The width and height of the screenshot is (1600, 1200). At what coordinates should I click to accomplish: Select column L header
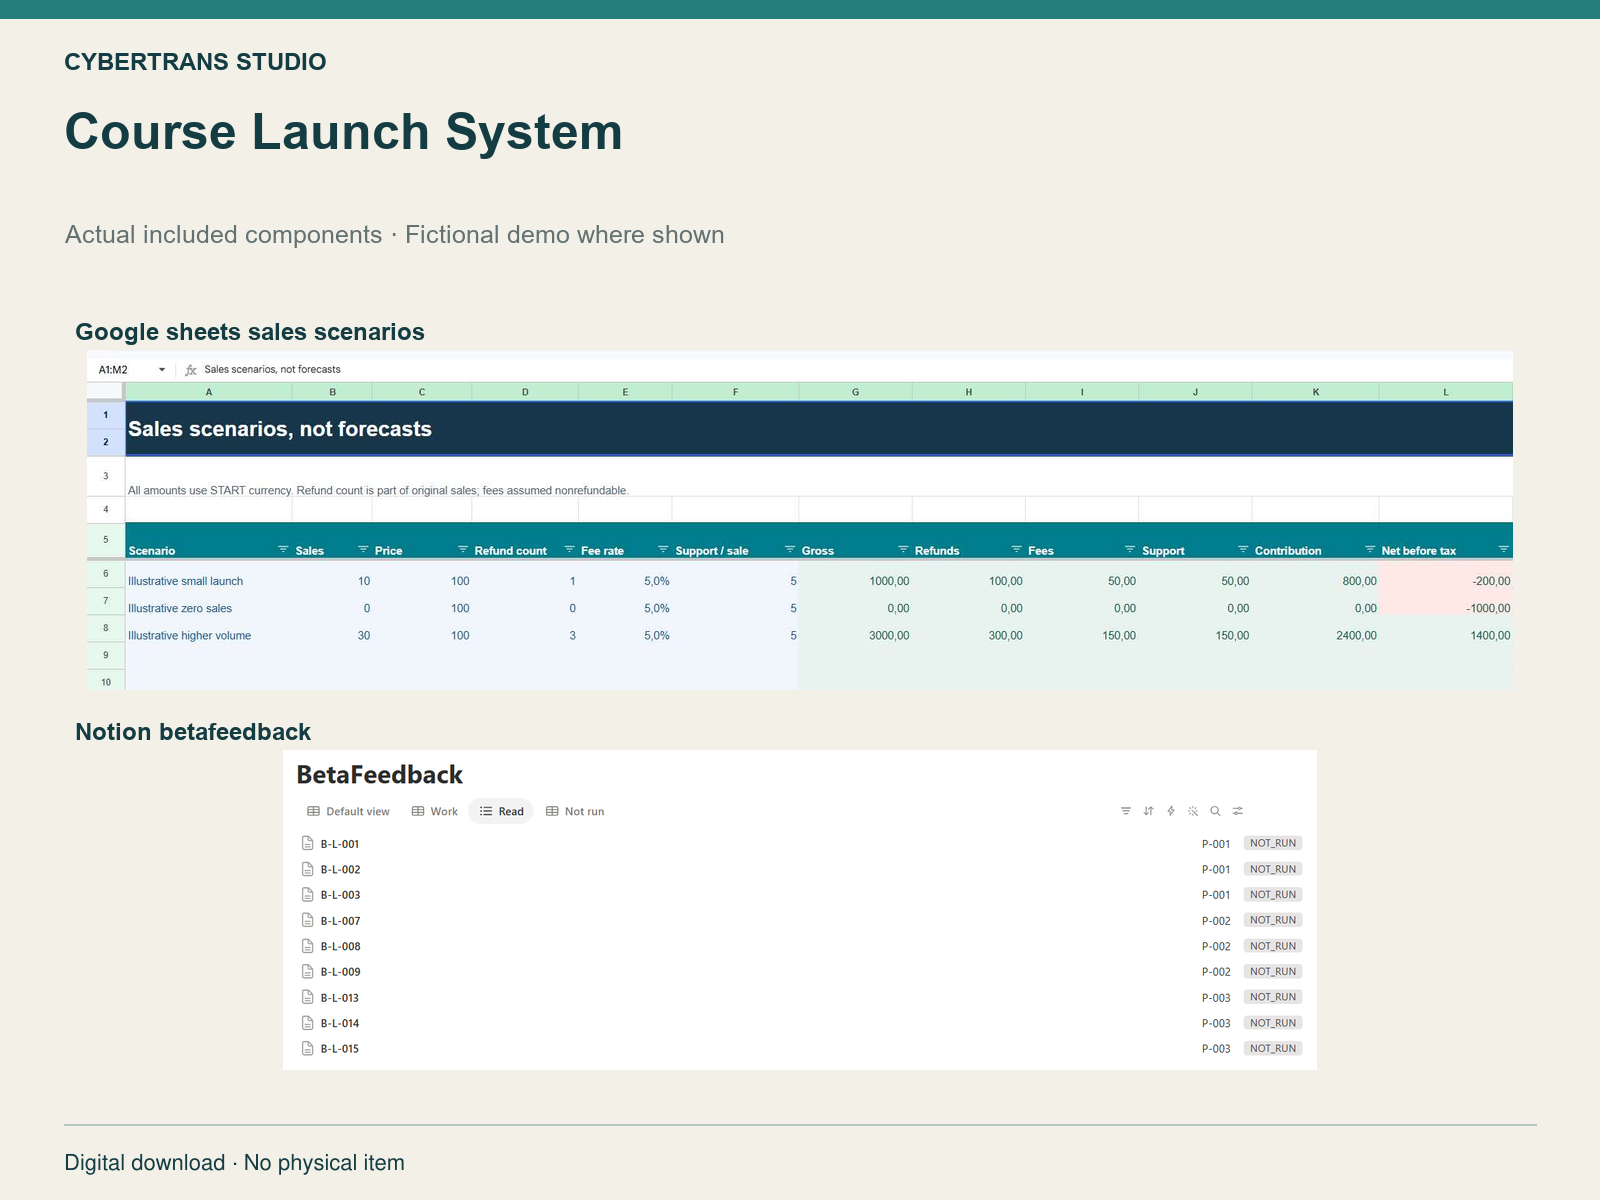pos(1446,392)
